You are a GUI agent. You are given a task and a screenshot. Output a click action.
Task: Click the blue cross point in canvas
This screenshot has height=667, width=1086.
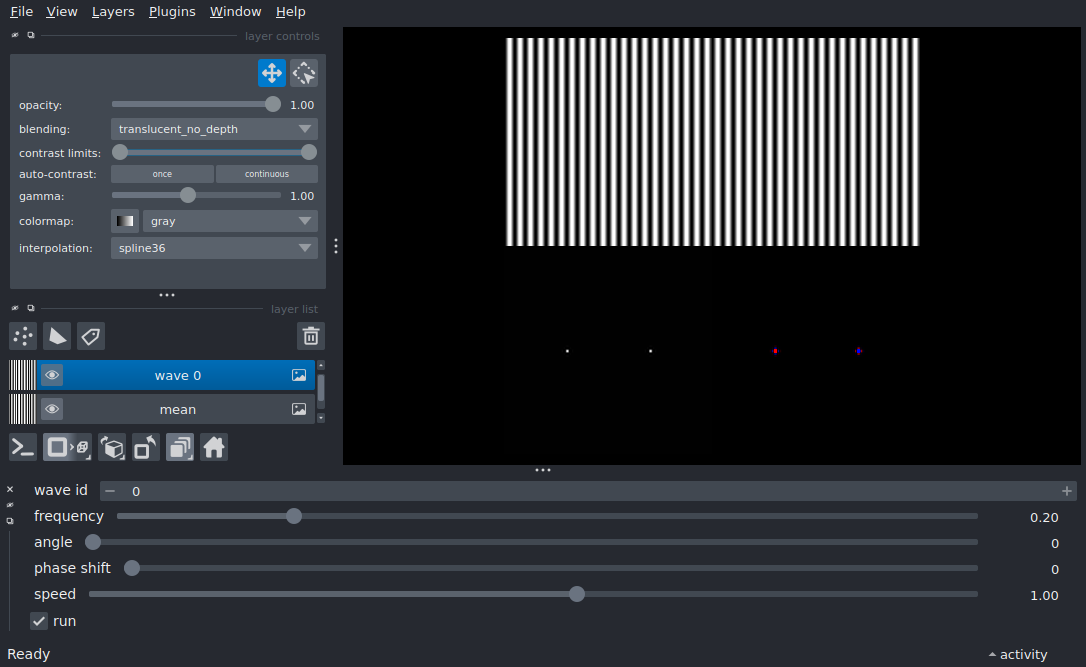coord(858,351)
